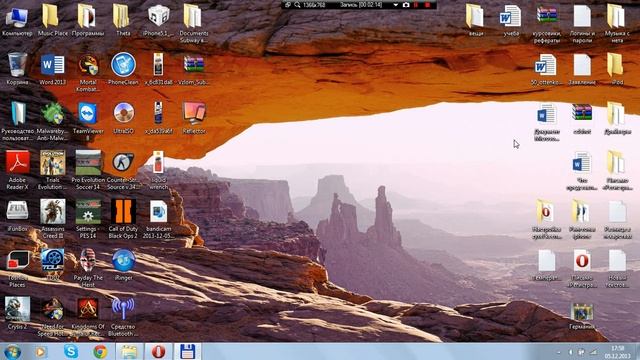Launch Payday The Heist shortcut
640x360 pixels.
[88, 268]
